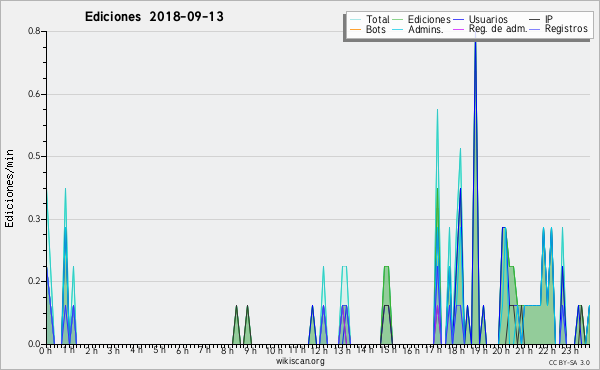Click the "12 h" x-axis label

tap(319, 350)
